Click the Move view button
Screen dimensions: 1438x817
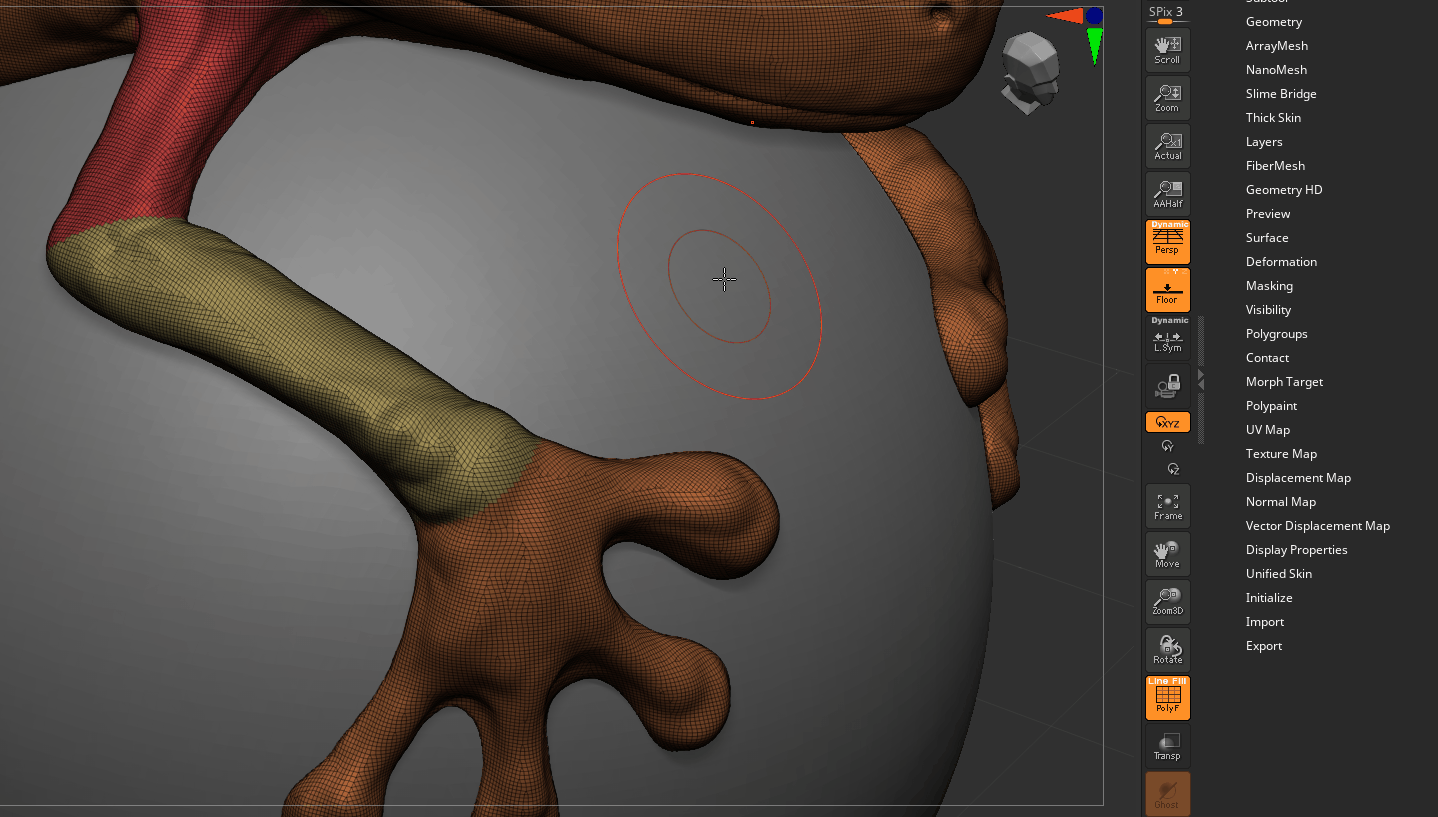[1167, 553]
